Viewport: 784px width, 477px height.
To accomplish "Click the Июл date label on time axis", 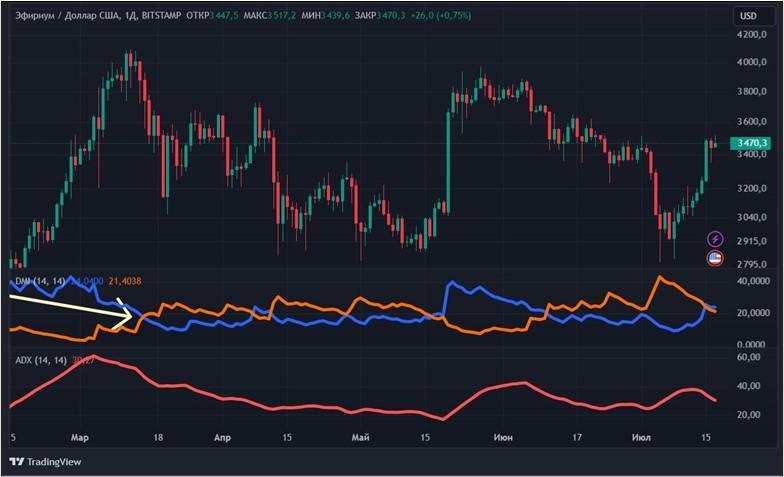I will 642,438.
